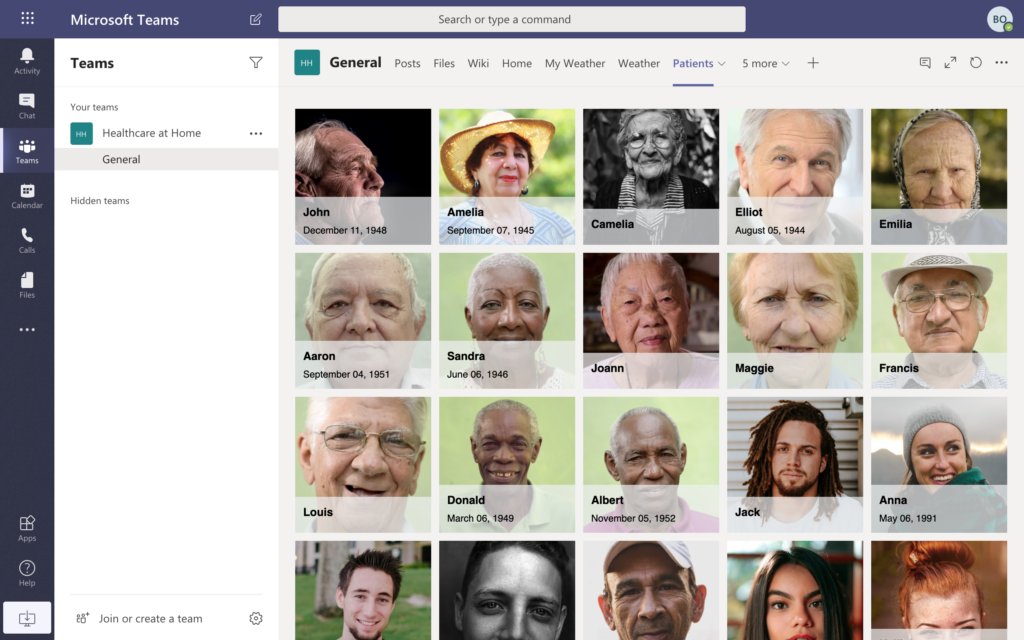The image size is (1024, 640).
Task: Open the BO profile avatar
Action: [1000, 19]
